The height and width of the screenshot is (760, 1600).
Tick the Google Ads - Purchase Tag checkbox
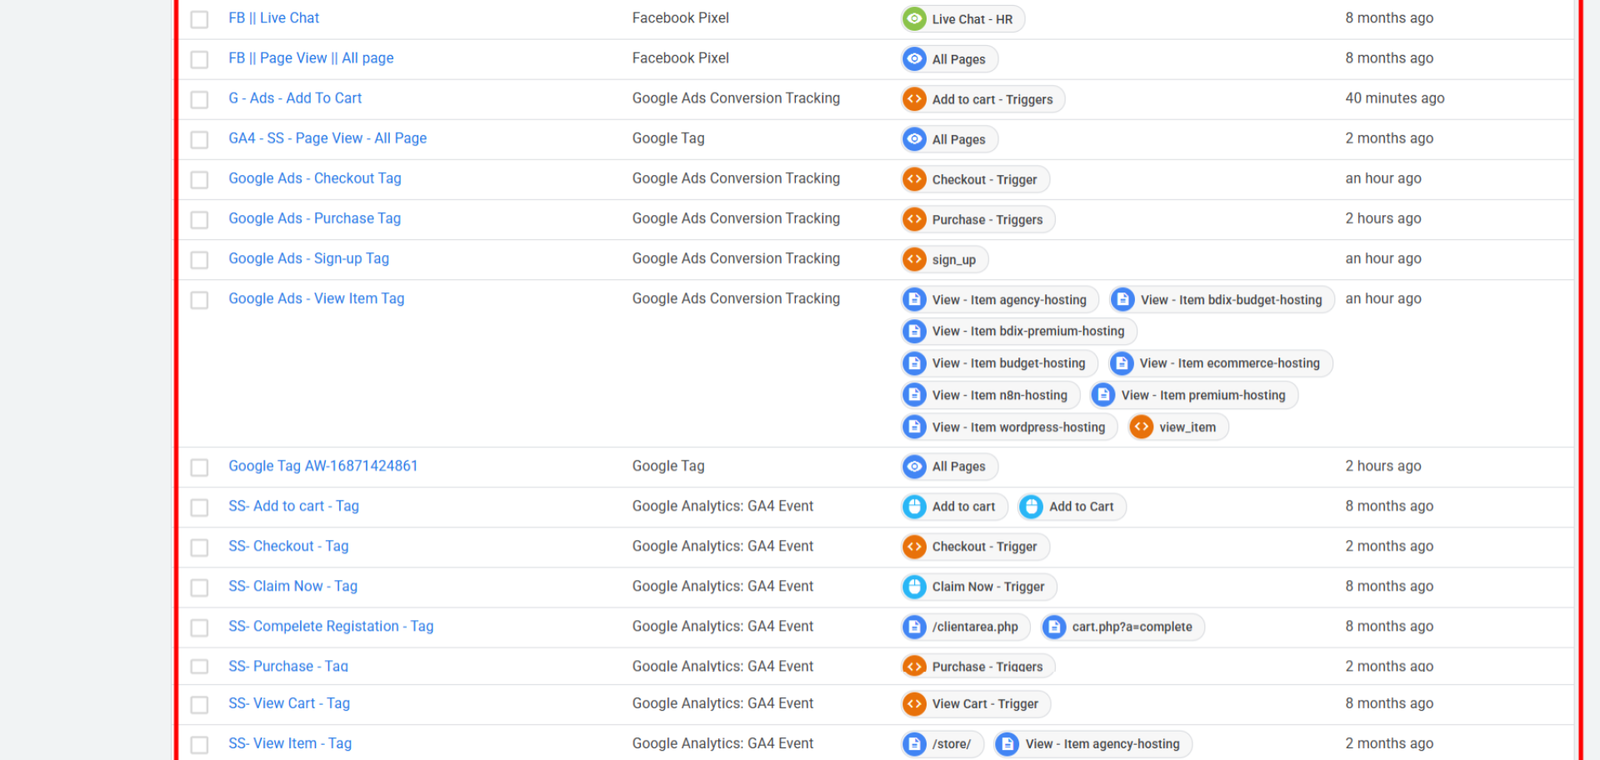tap(200, 219)
